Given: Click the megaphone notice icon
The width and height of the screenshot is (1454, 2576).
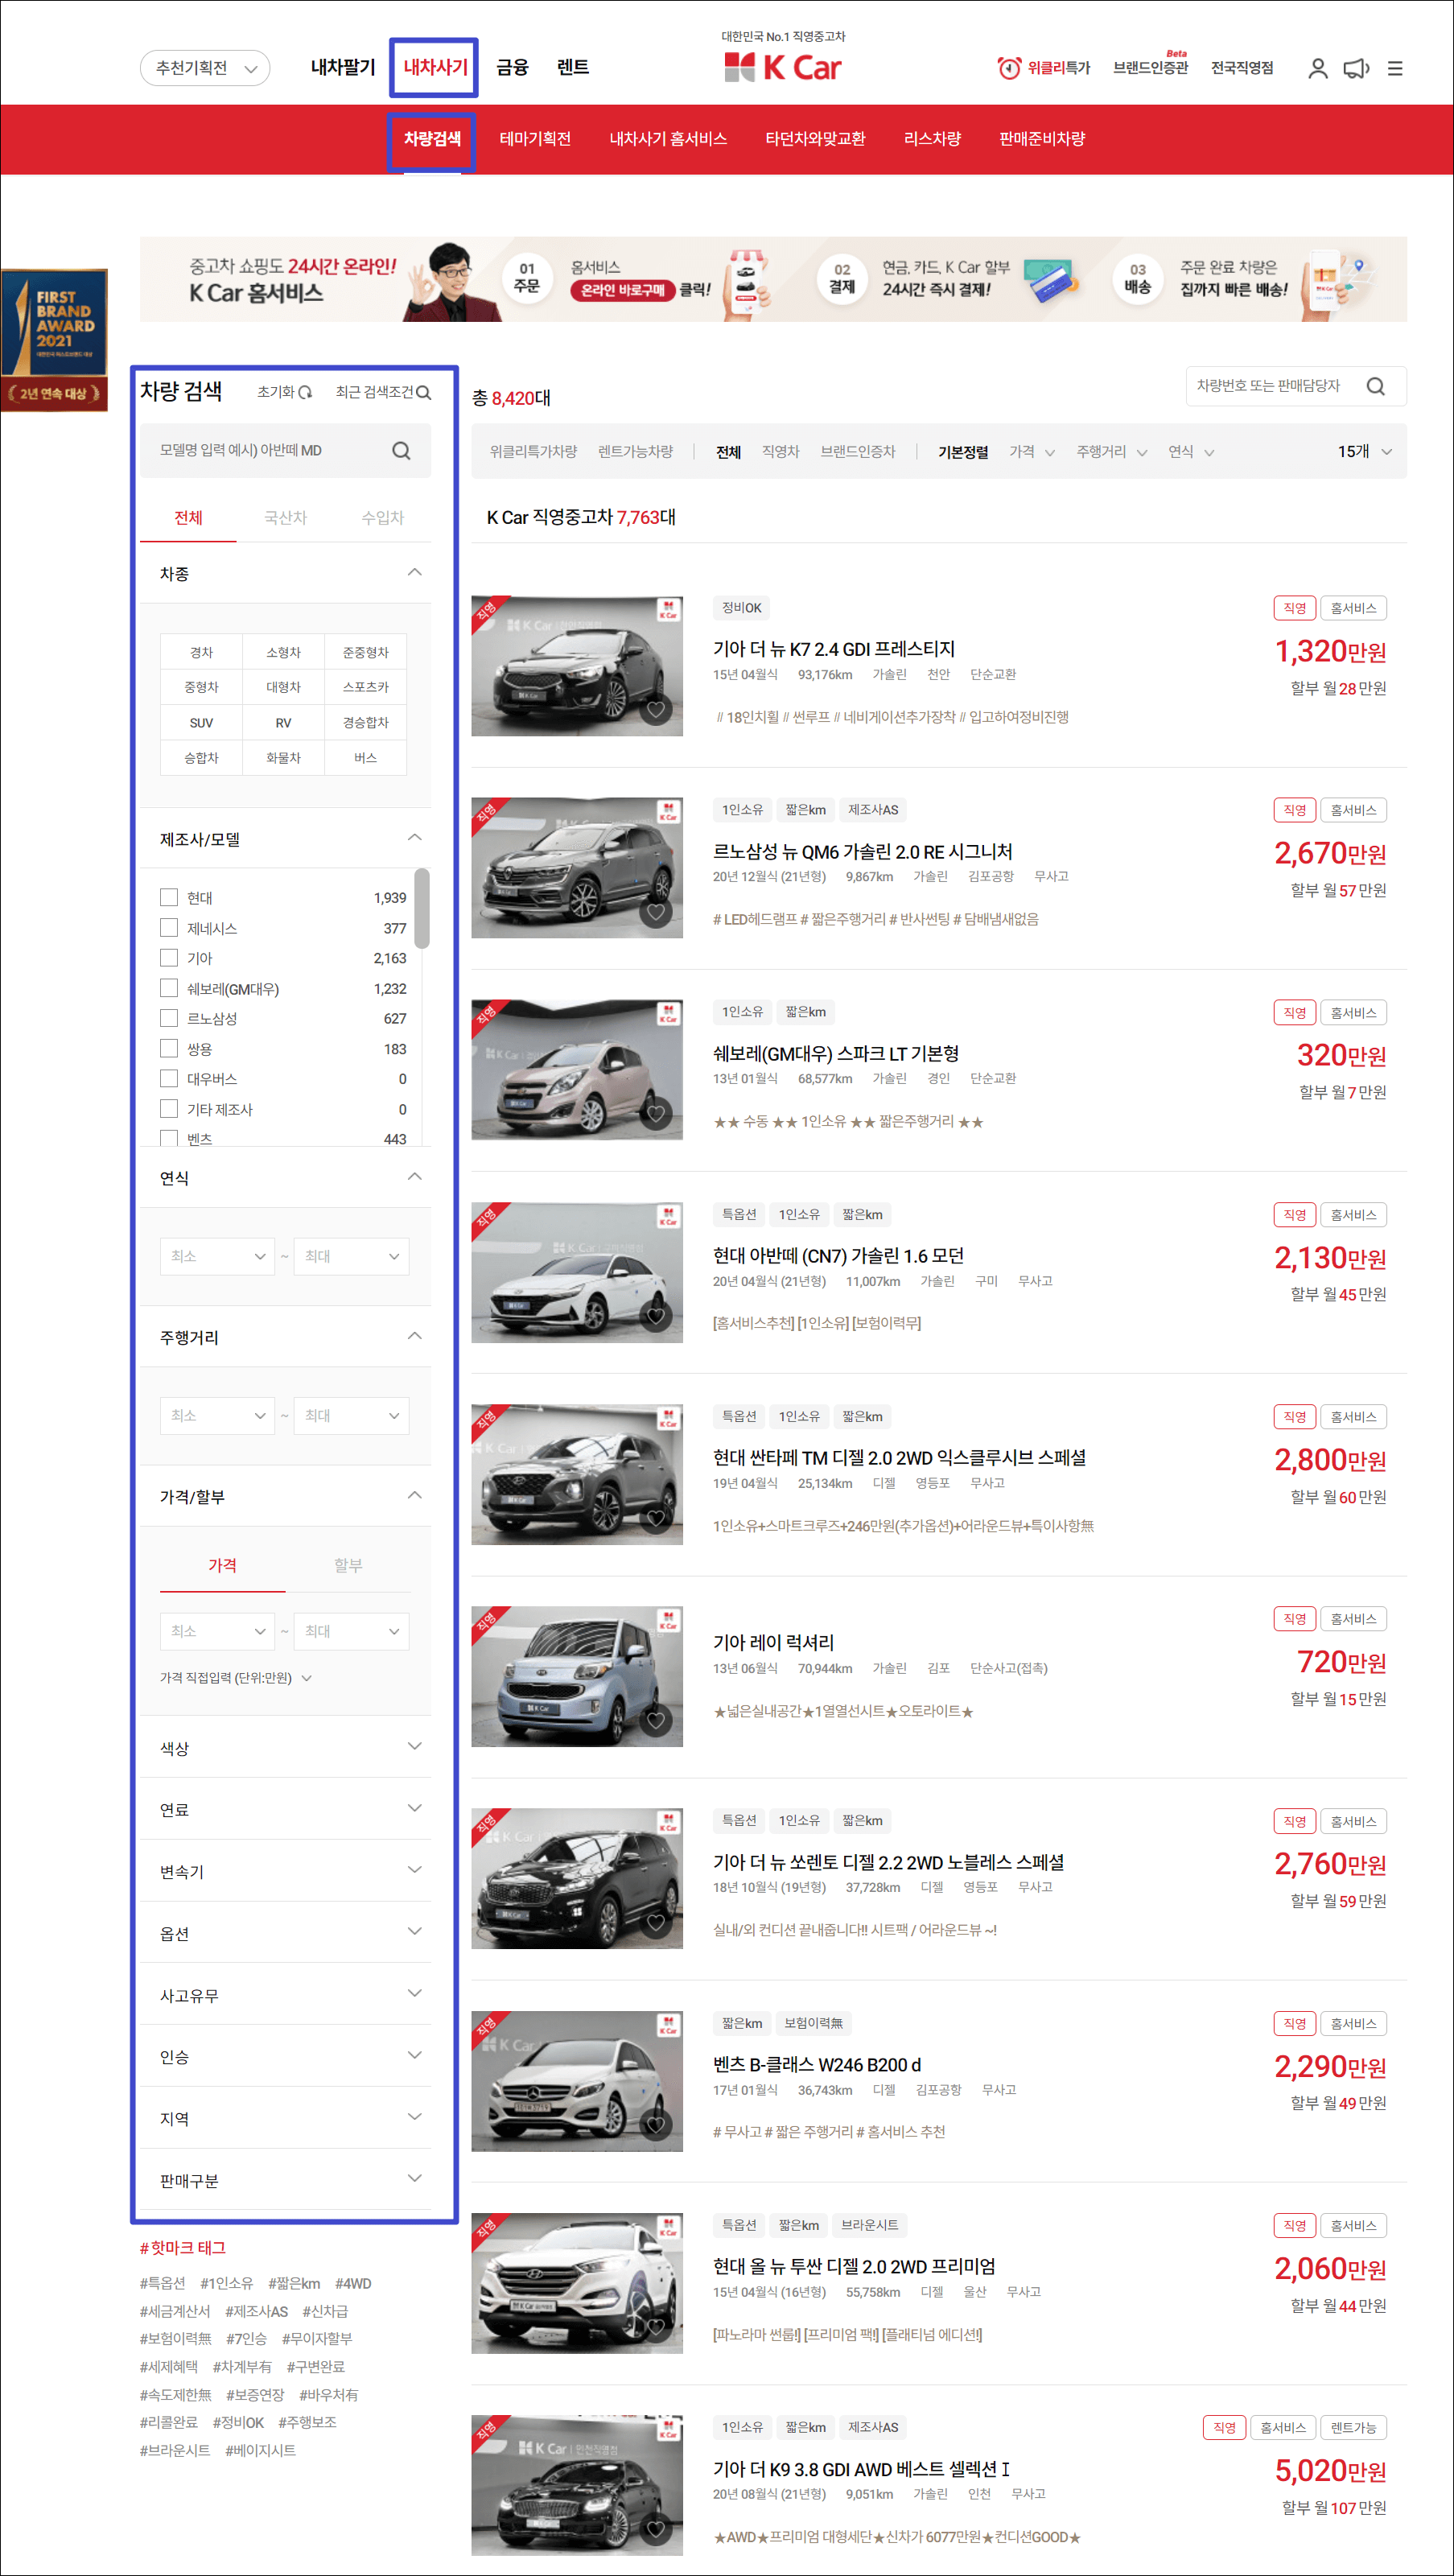Looking at the screenshot, I should click(x=1355, y=68).
